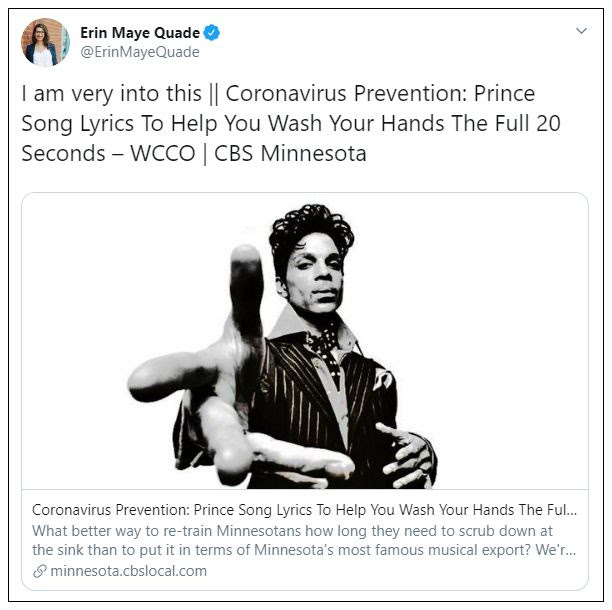Open Erin Maye Quade's profile avatar
The height and width of the screenshot is (610, 612).
(x=45, y=42)
